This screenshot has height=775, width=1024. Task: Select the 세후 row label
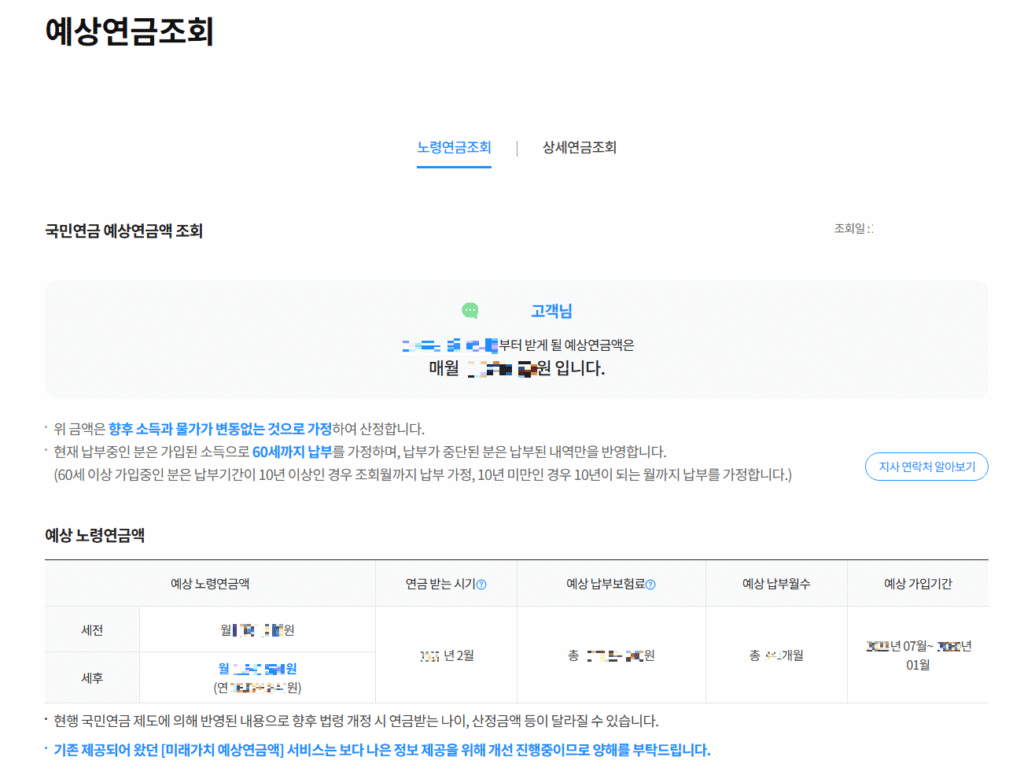tap(91, 677)
